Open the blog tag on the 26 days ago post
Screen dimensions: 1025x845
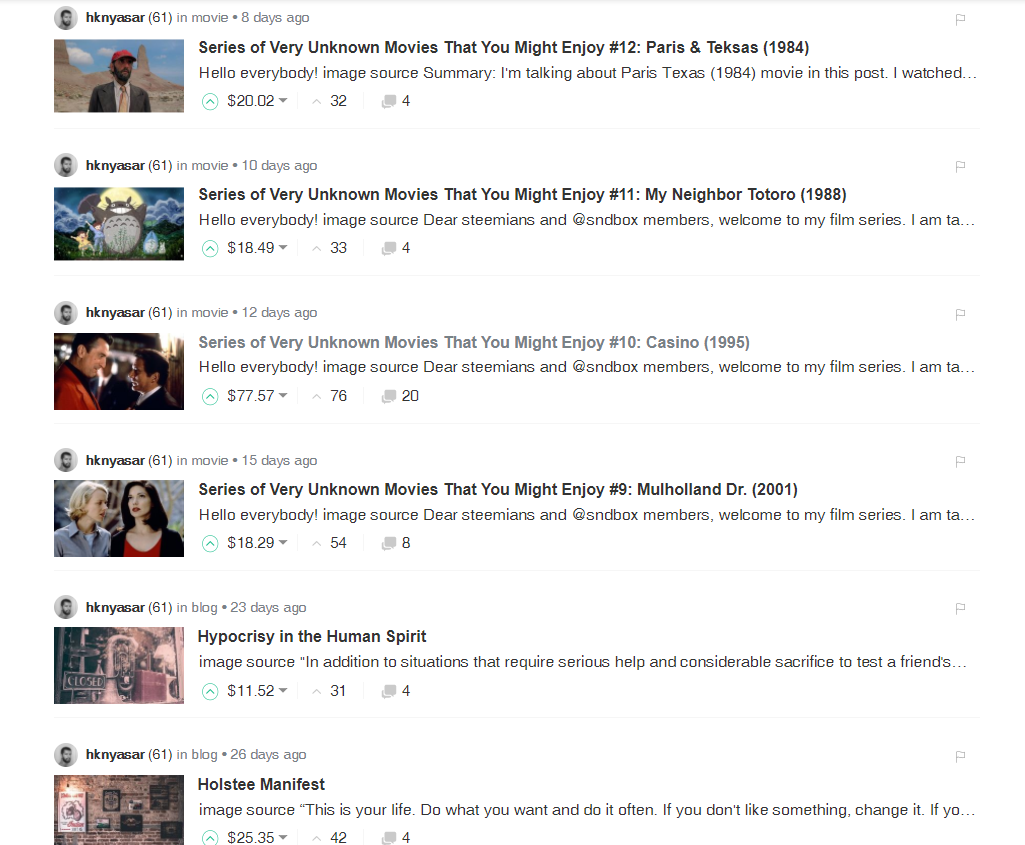(204, 754)
